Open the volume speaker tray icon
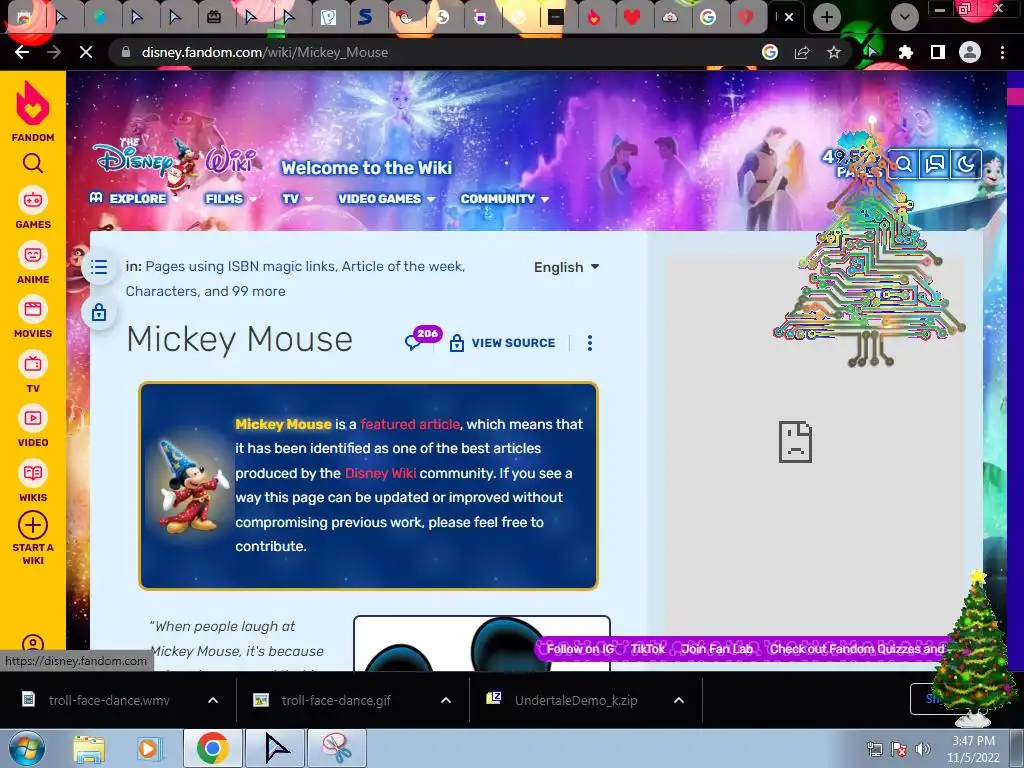The width and height of the screenshot is (1024, 768). [922, 749]
